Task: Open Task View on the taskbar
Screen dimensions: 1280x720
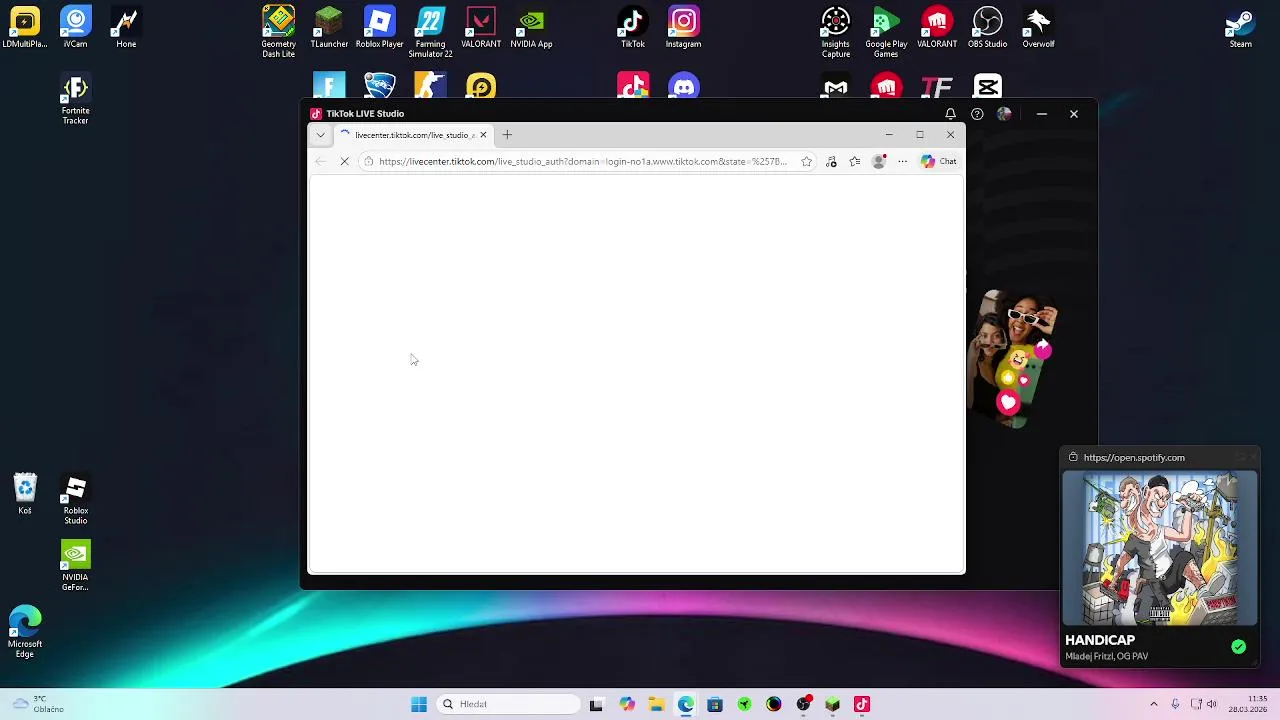Action: (596, 704)
